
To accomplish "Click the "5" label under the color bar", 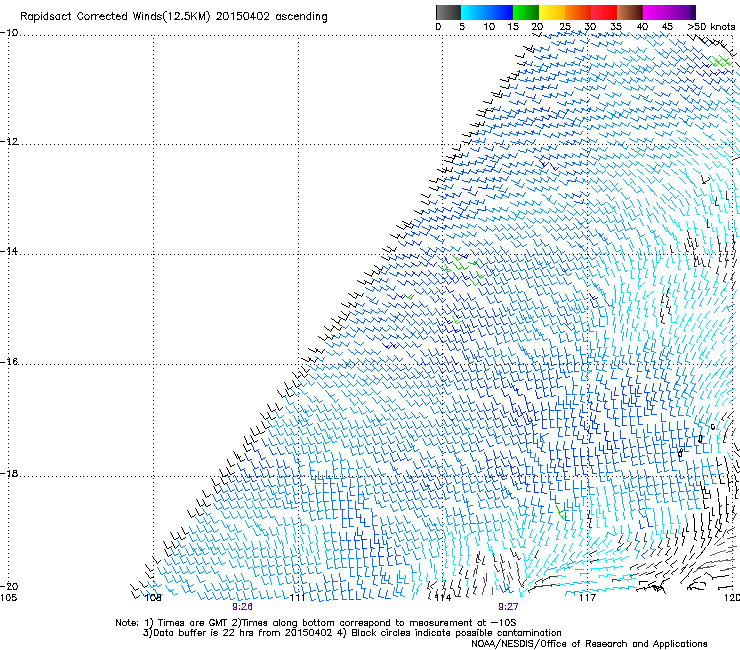I will pyautogui.click(x=462, y=27).
